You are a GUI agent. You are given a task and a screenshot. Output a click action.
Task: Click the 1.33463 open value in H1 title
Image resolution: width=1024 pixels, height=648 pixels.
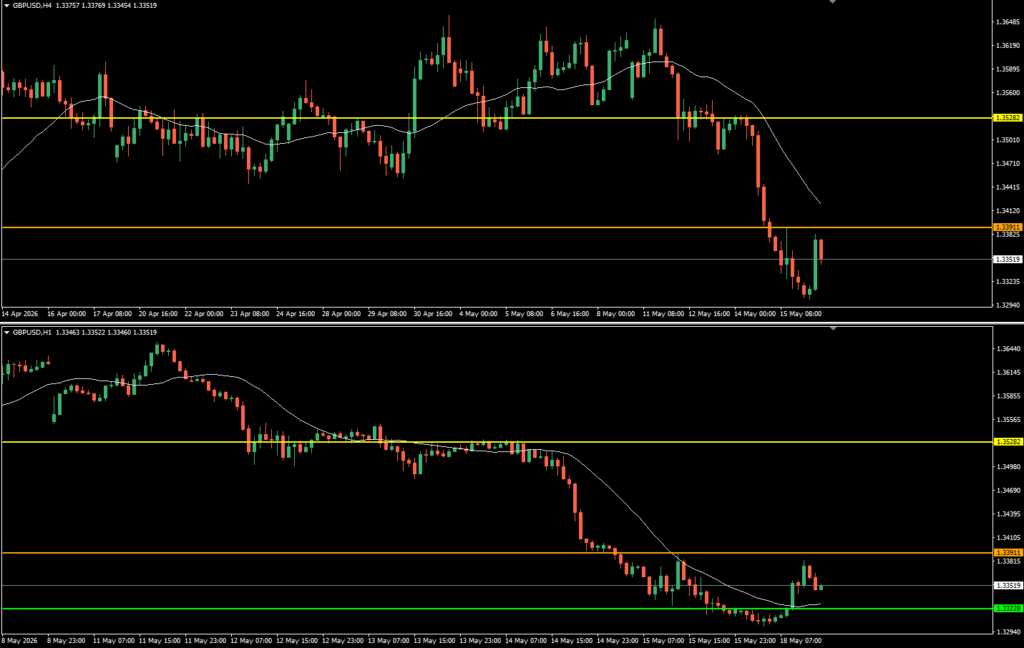(67, 332)
